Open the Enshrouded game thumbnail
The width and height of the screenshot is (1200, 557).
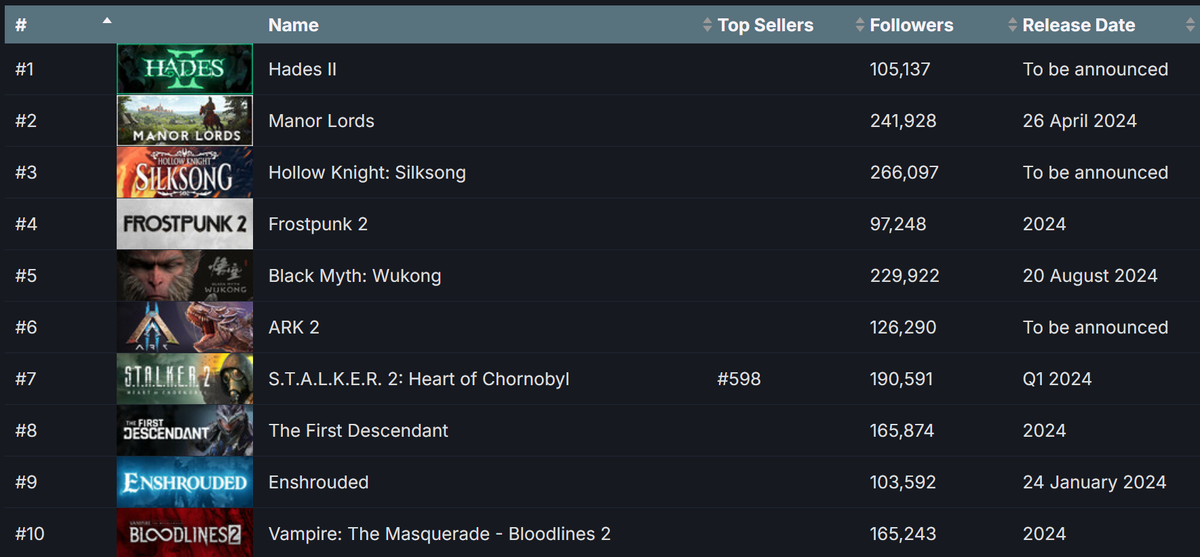point(185,482)
